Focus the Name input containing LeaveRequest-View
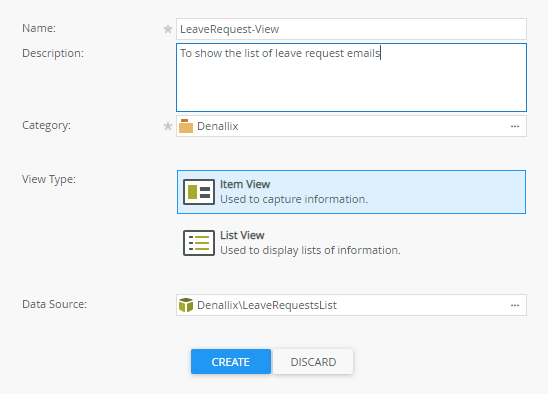Viewport: 548px width, 394px height. coord(351,29)
